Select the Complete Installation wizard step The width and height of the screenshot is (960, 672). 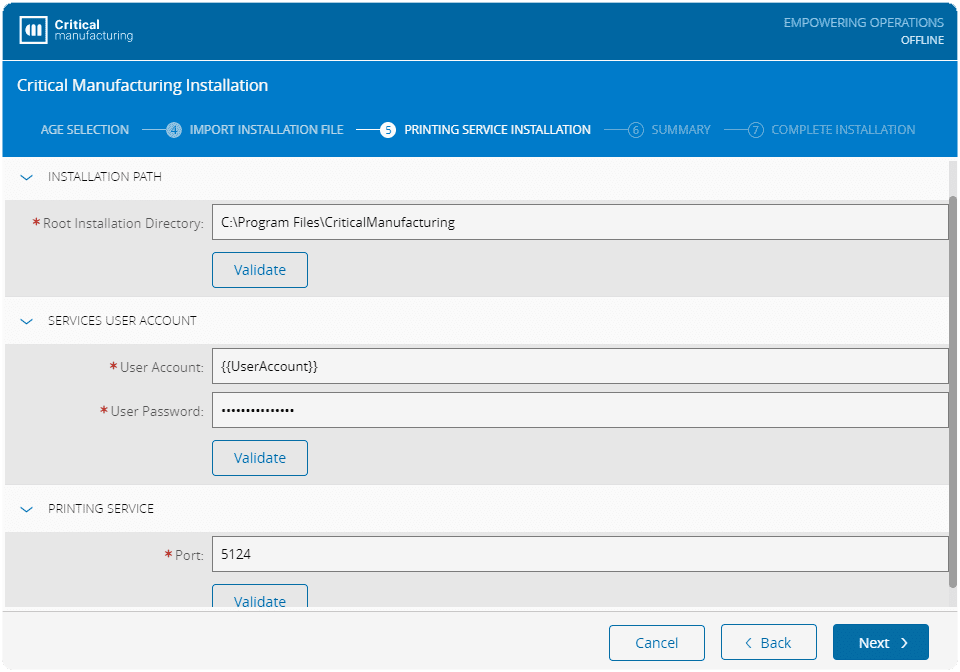click(842, 130)
